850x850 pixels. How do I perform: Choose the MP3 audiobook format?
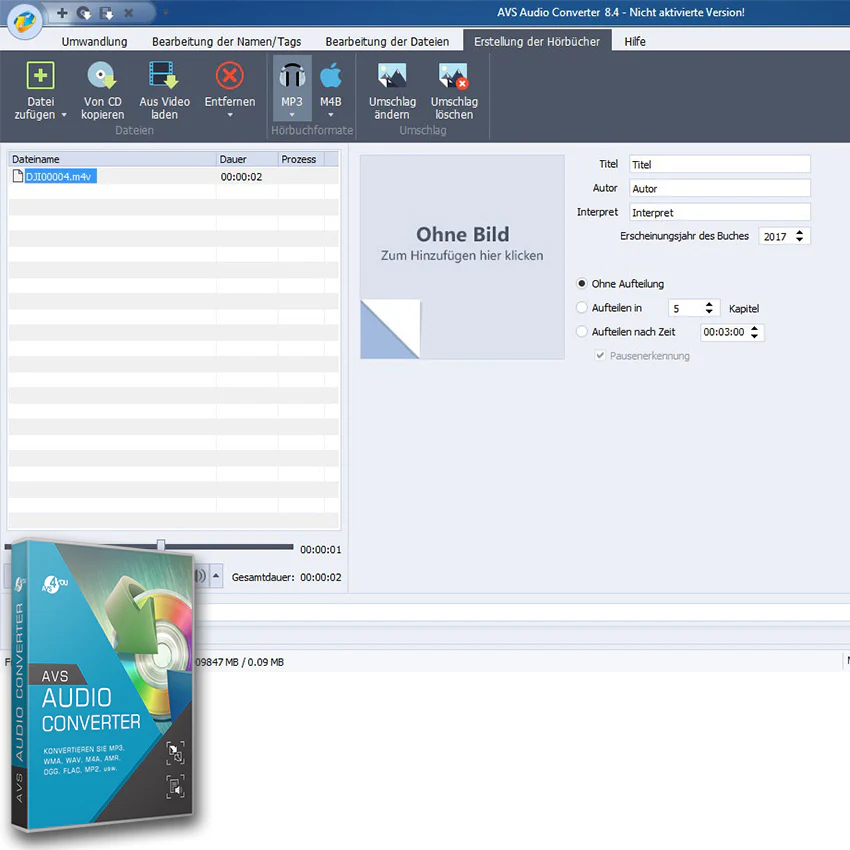pos(292,88)
